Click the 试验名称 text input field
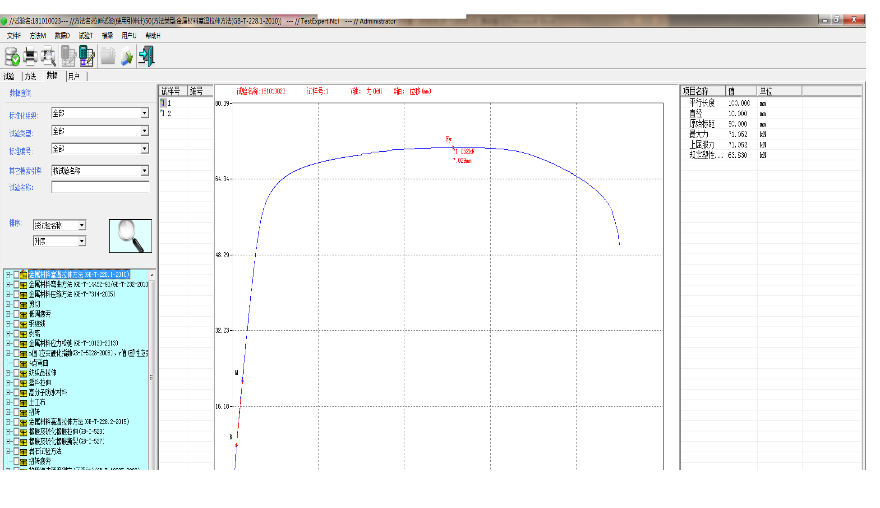Viewport: 880px width, 508px height. pos(100,187)
